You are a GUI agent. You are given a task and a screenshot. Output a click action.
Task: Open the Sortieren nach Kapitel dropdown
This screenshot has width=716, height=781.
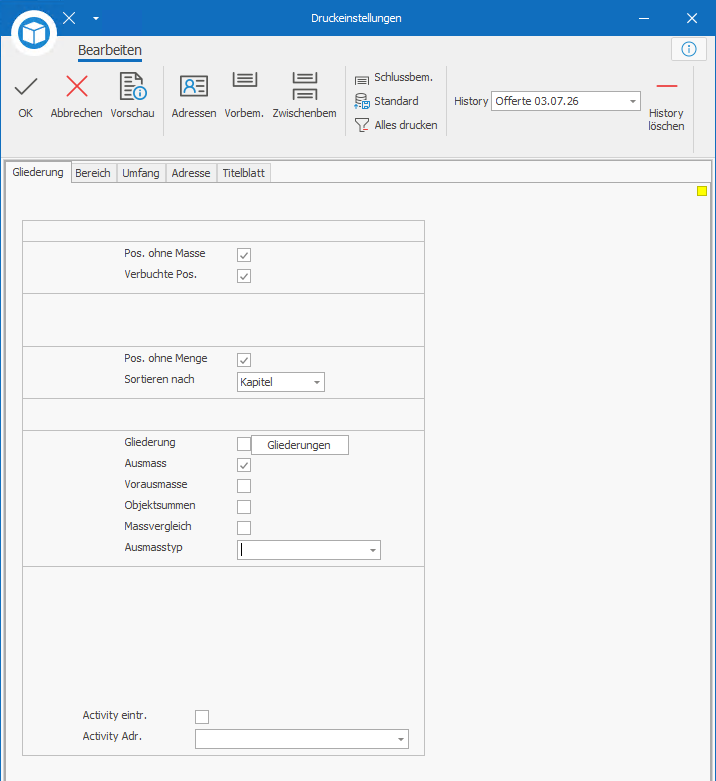point(281,382)
